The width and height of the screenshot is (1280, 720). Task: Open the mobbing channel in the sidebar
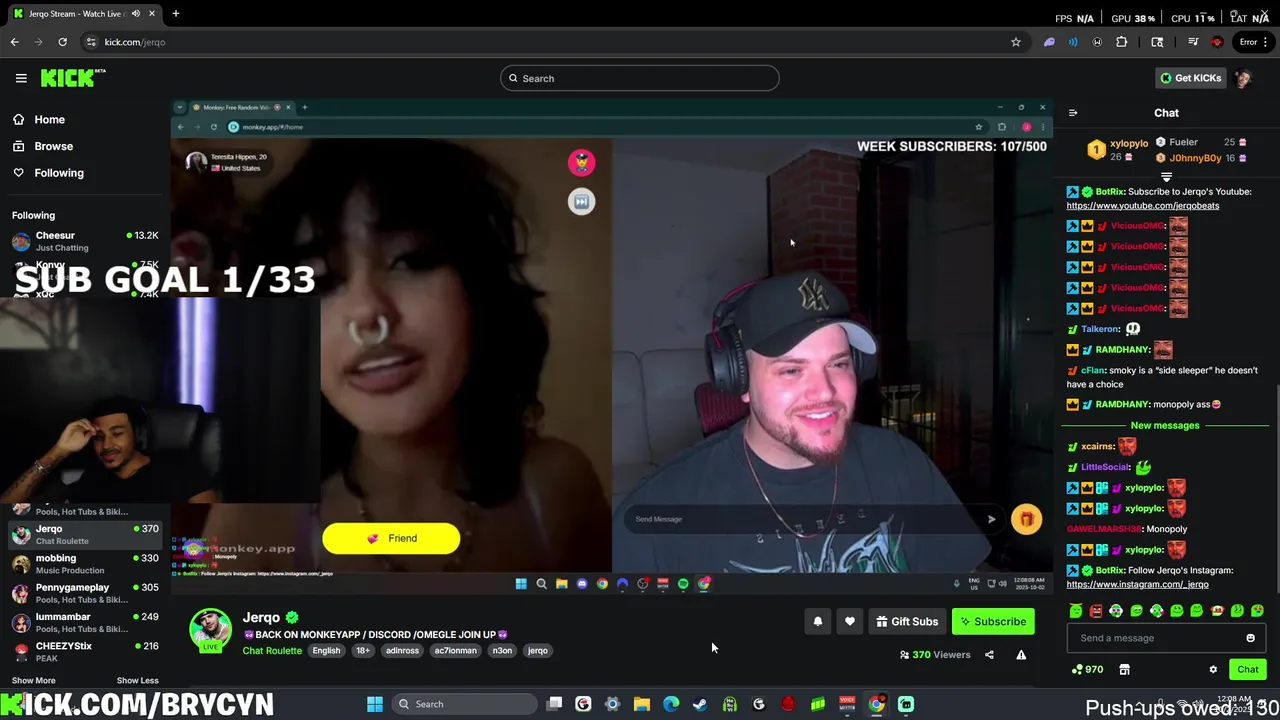[84, 564]
